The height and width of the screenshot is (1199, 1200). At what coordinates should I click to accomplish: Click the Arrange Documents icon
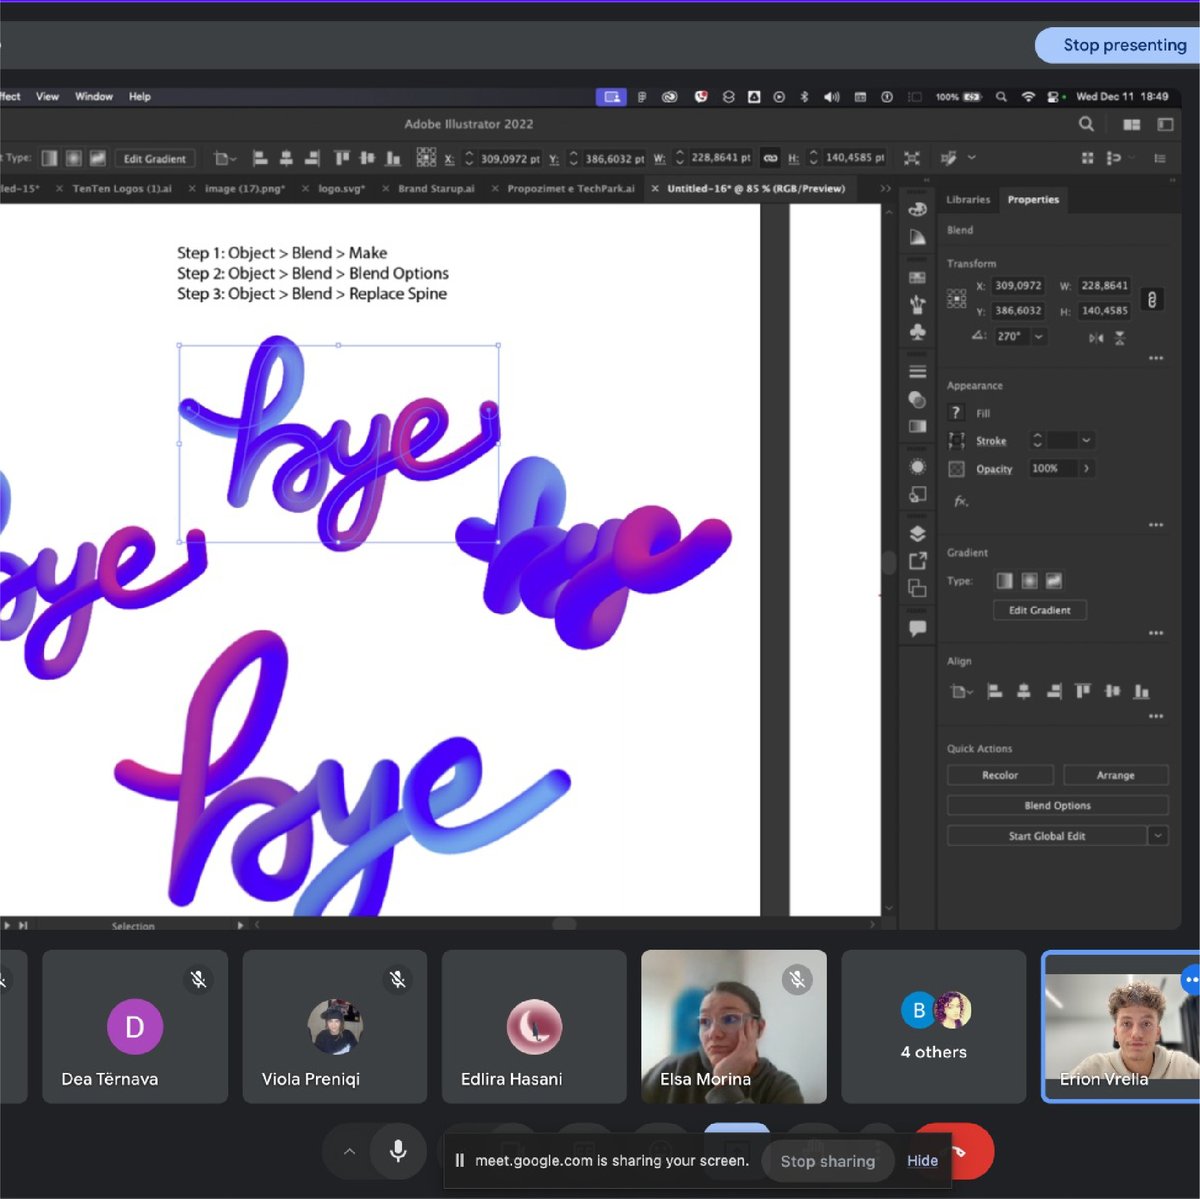coord(1132,124)
